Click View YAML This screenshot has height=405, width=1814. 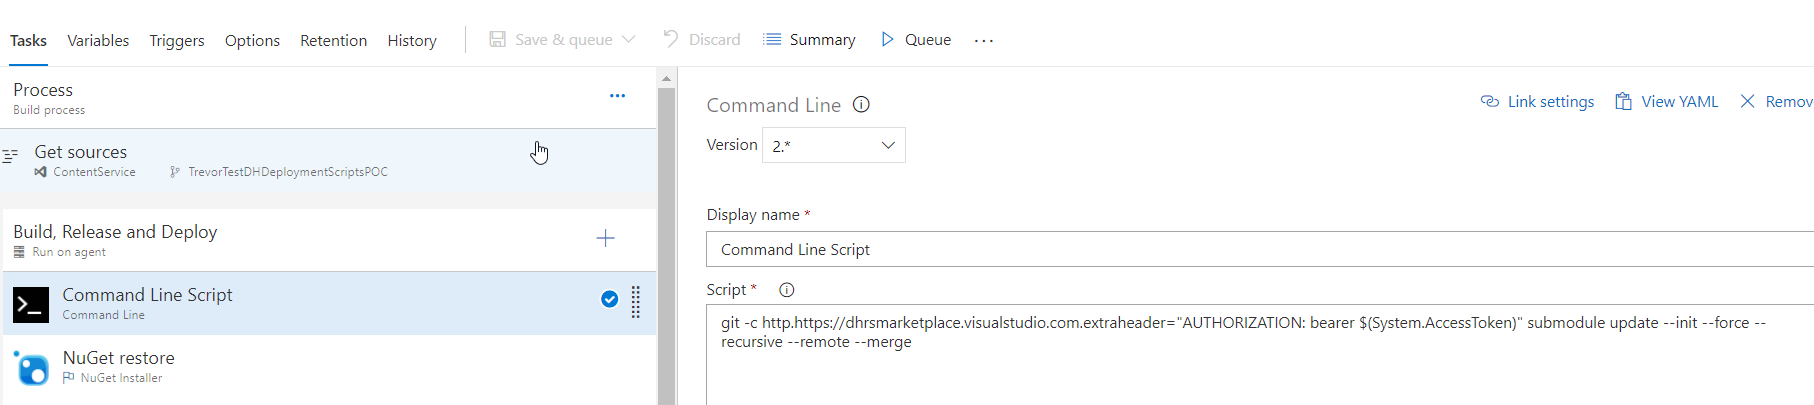pos(1667,102)
